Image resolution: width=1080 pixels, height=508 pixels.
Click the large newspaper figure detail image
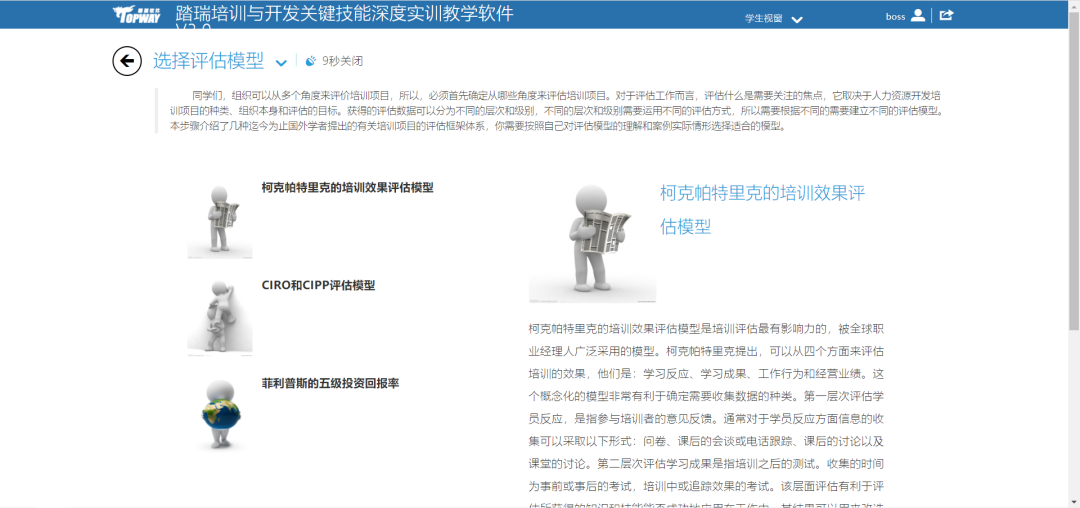point(592,241)
